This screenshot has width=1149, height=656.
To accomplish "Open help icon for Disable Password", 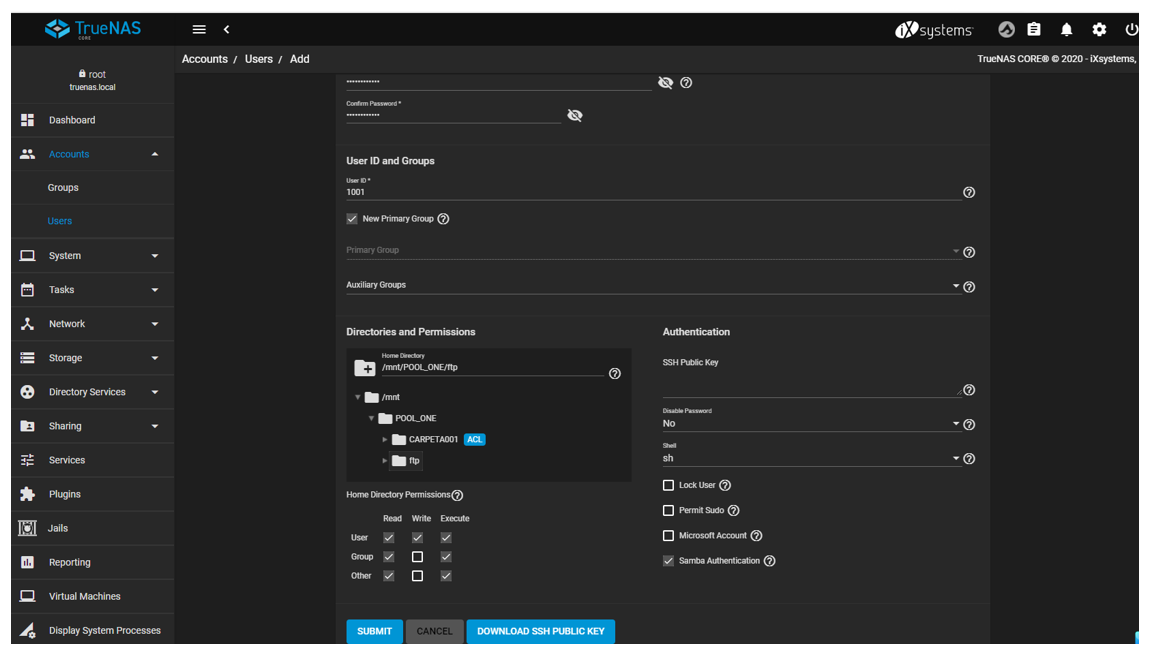I will click(969, 424).
